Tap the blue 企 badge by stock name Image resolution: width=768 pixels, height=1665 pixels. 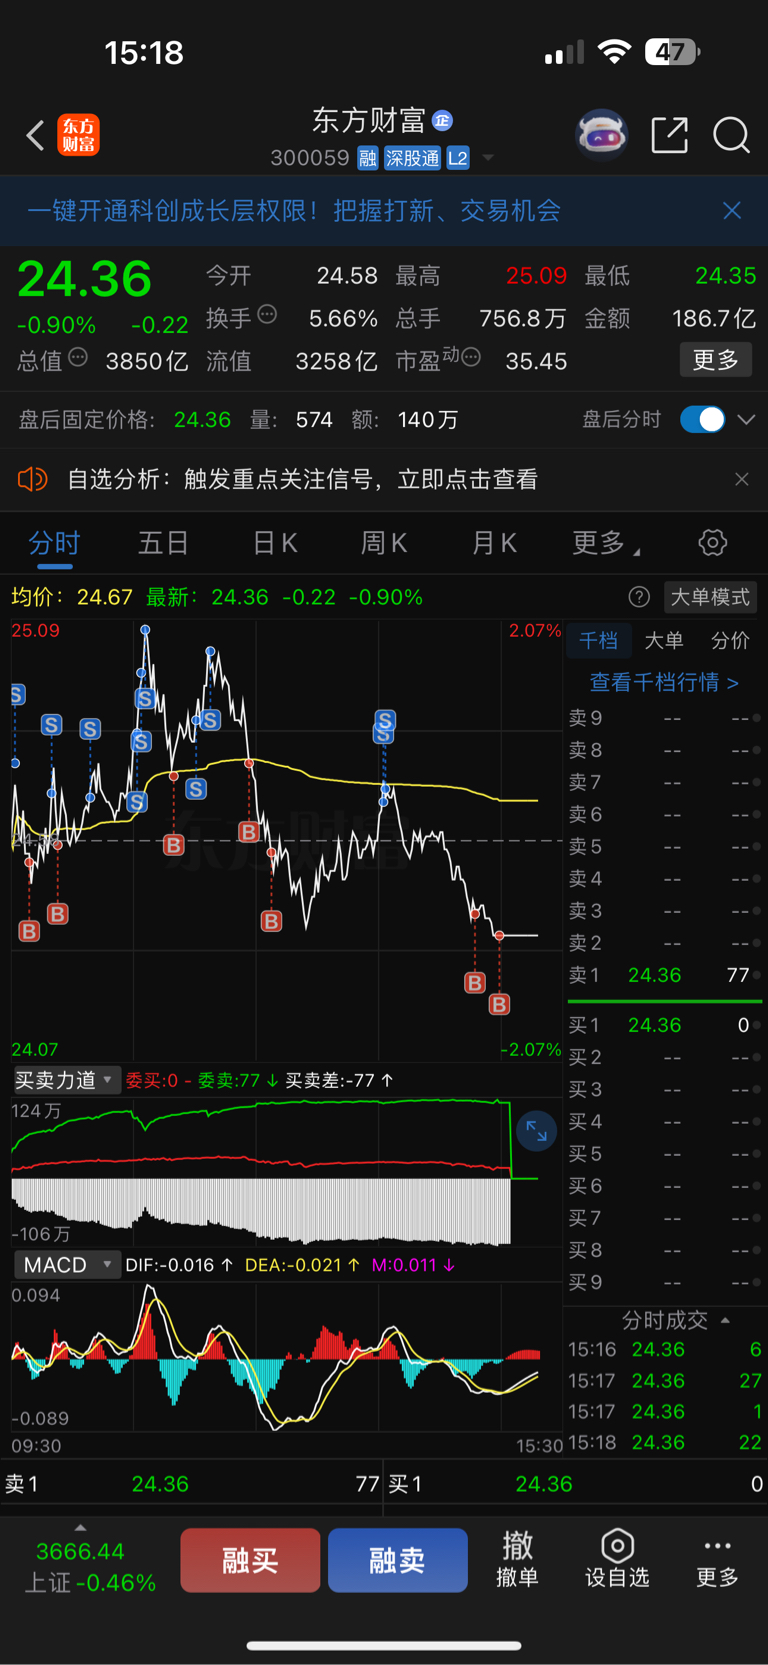442,121
